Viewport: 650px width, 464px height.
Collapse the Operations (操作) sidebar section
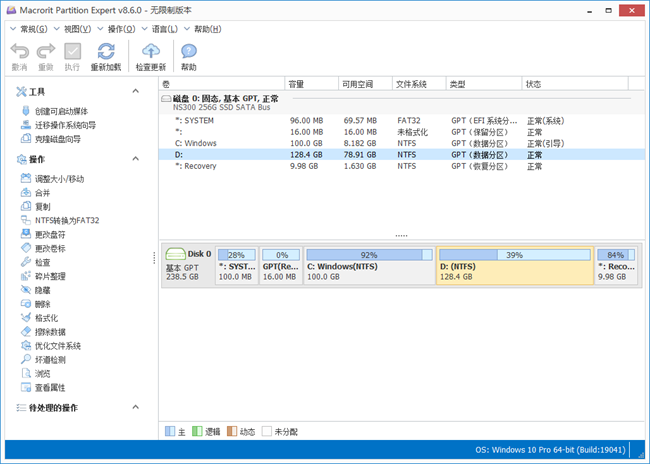point(136,159)
